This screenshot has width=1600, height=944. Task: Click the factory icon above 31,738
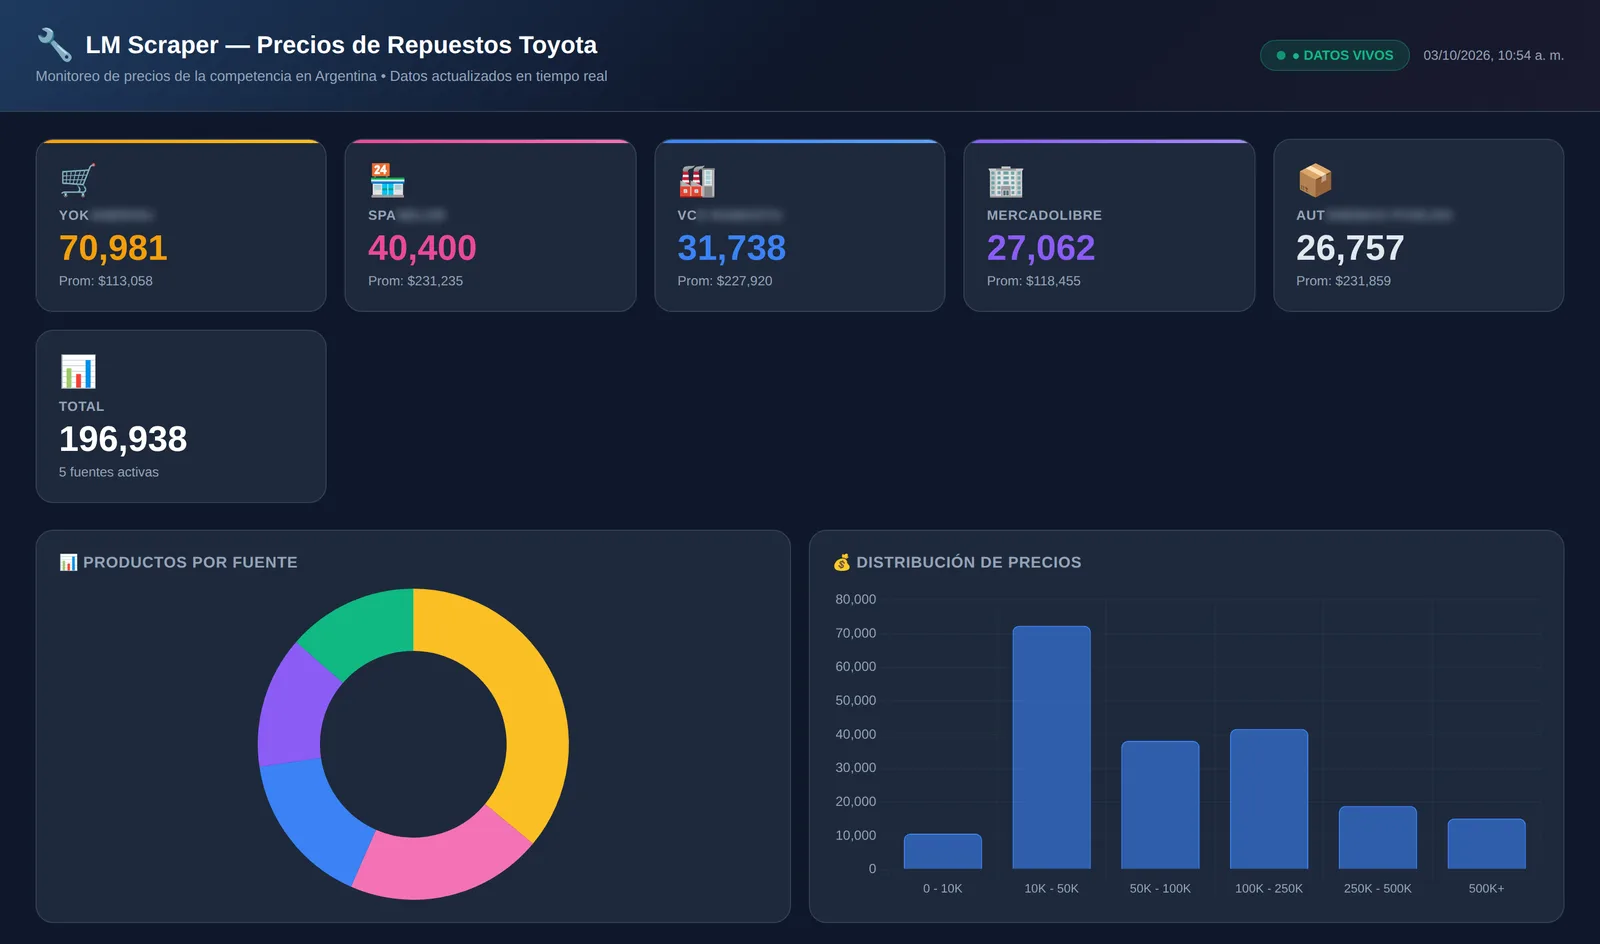[x=697, y=181]
